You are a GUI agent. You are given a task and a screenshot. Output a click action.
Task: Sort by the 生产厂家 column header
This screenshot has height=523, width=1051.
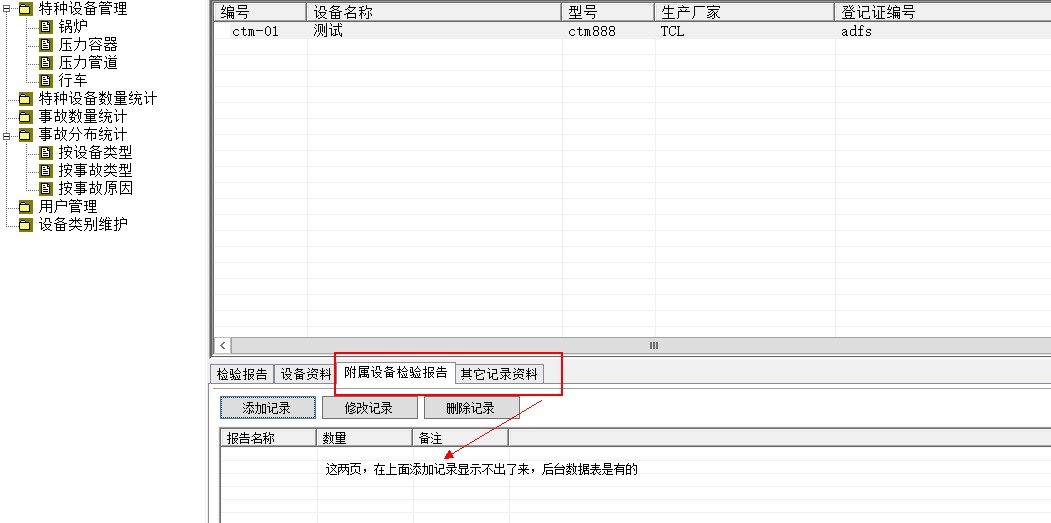[x=744, y=12]
